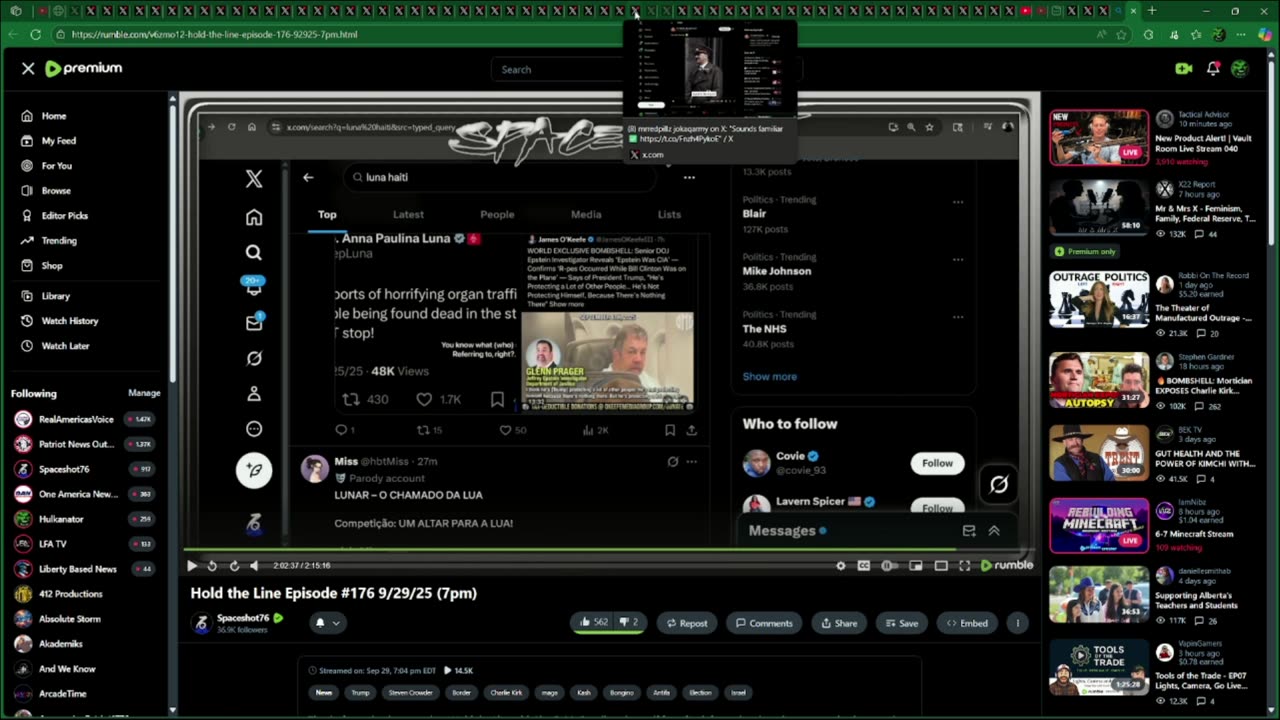The width and height of the screenshot is (1280, 720).
Task: Close the Rumble sidebar menu with the X
Action: click(28, 68)
